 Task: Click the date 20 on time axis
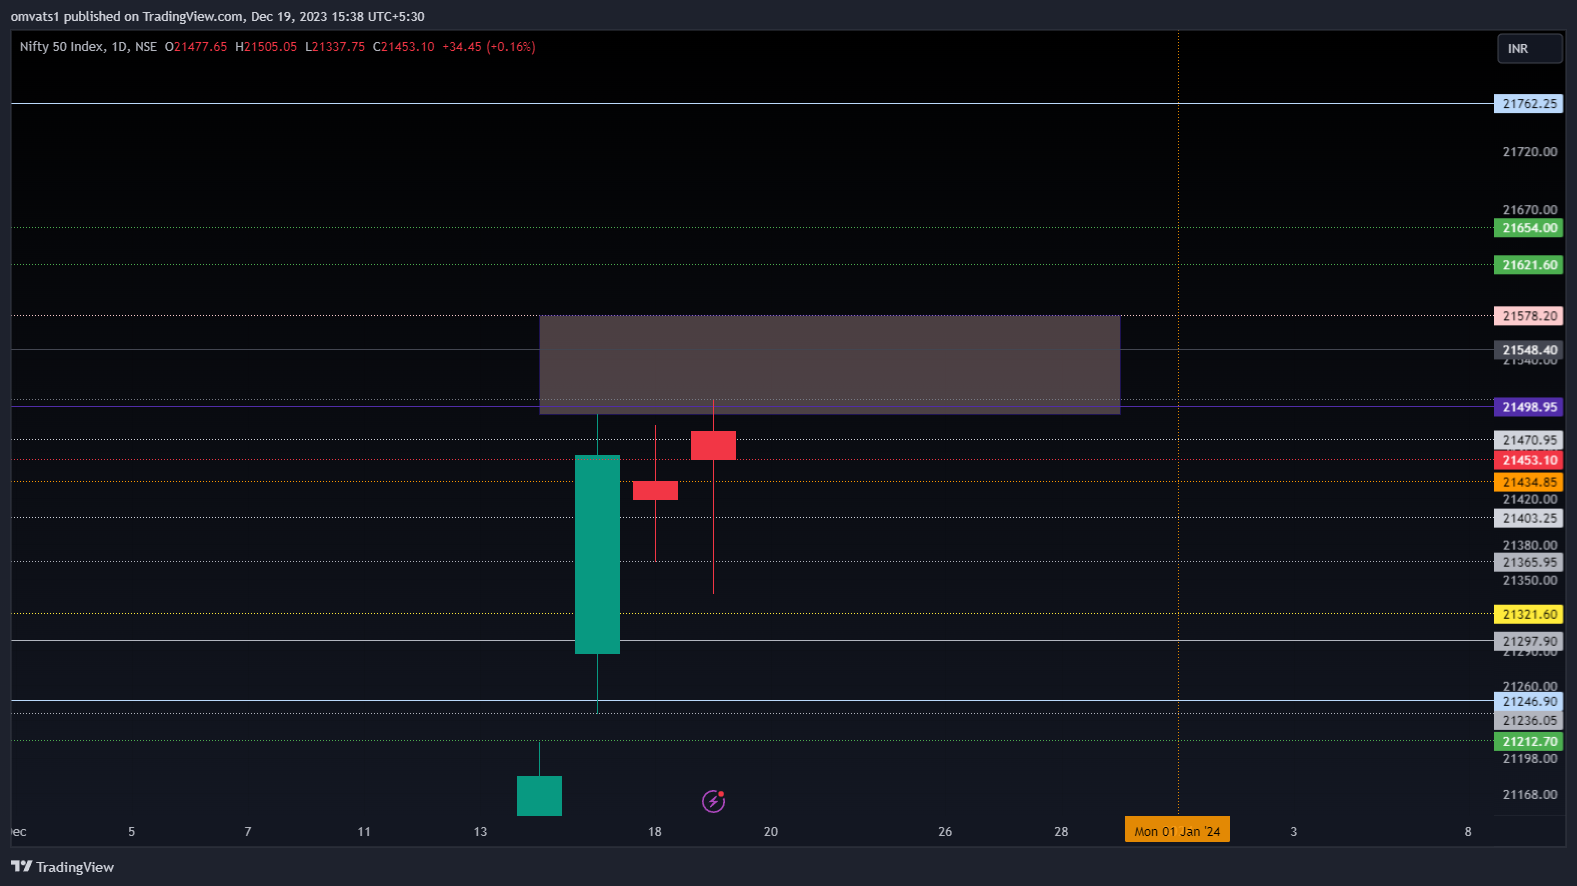click(x=770, y=832)
